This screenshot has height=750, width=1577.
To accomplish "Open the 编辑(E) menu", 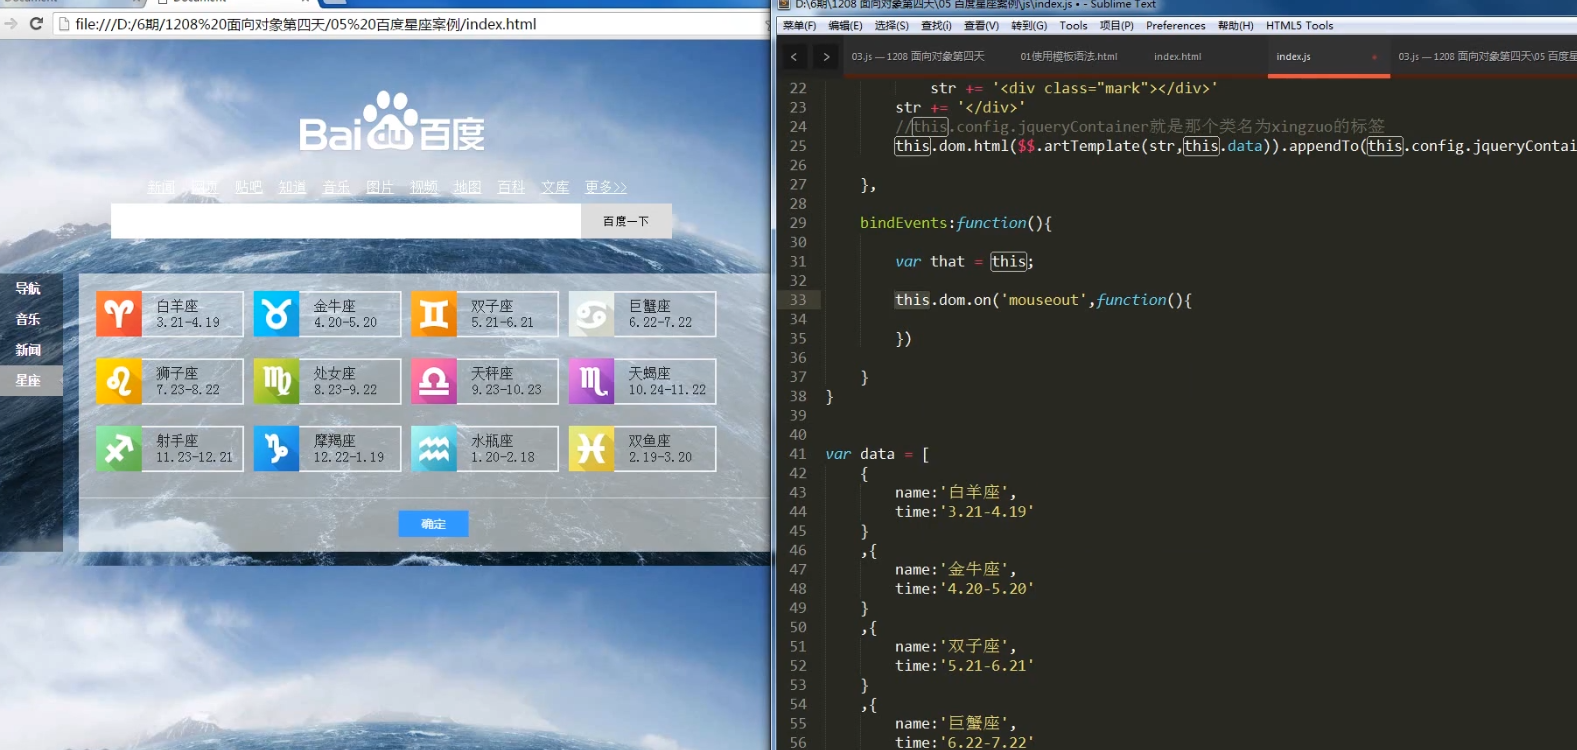I will [845, 26].
